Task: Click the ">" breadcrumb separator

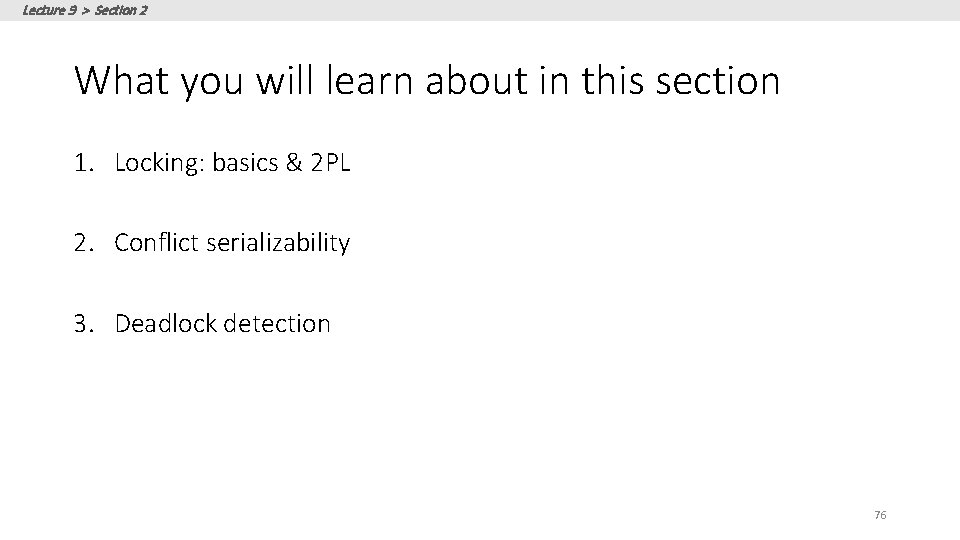Action: point(85,10)
